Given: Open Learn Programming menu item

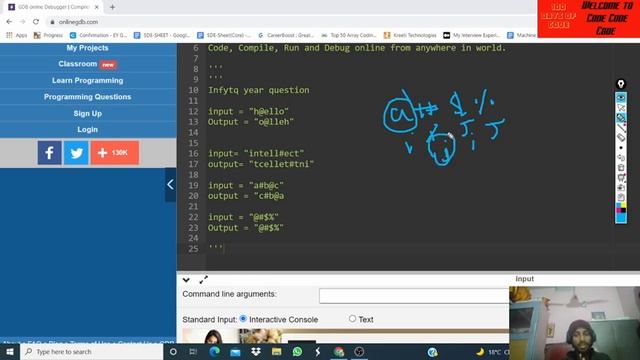Looking at the screenshot, I should [x=88, y=80].
